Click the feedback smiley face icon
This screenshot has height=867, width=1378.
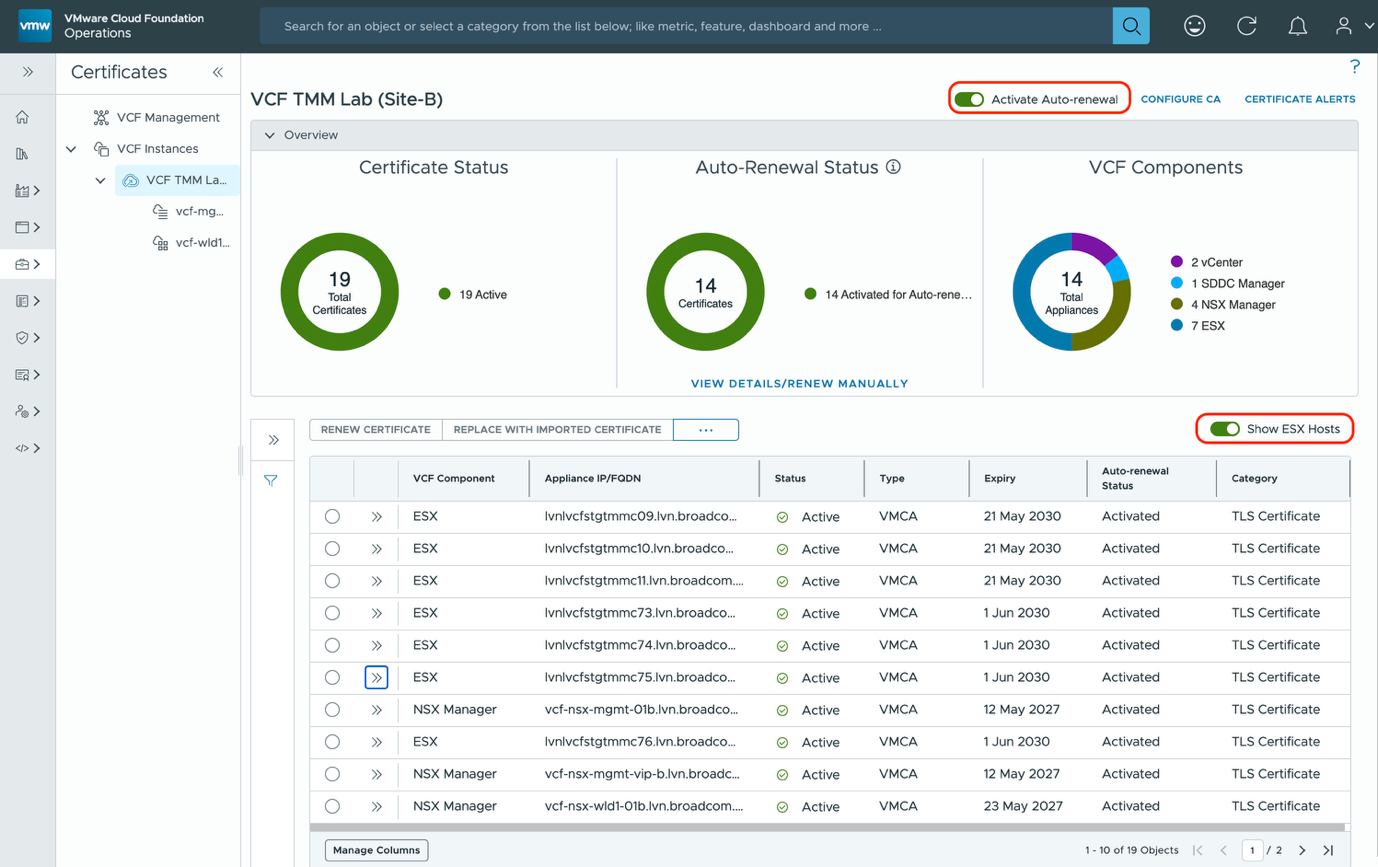point(1194,26)
